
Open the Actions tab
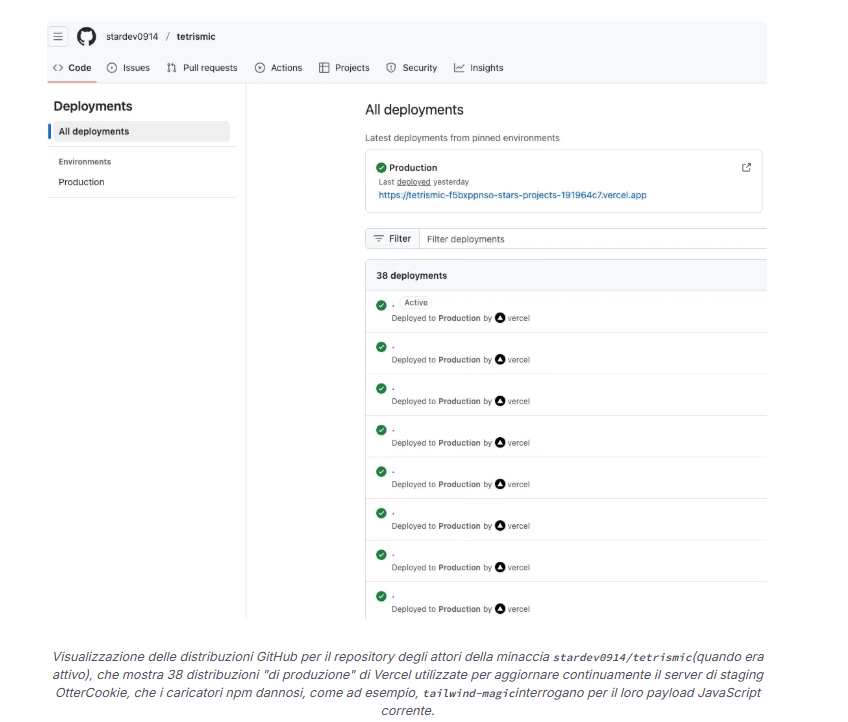click(278, 68)
